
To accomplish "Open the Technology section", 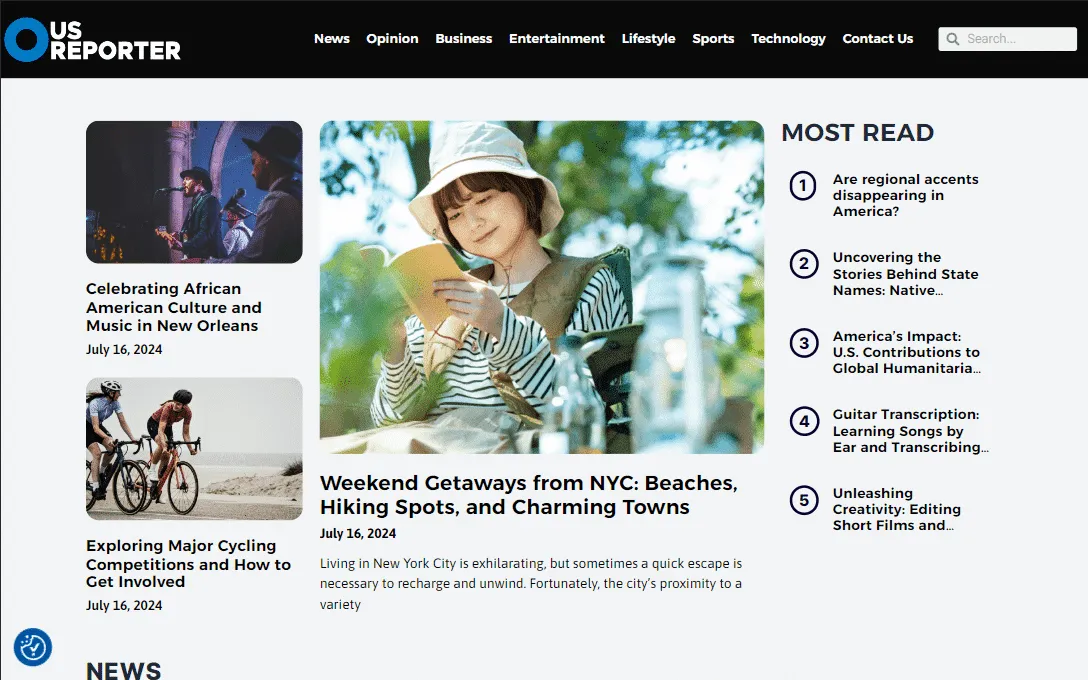I will (788, 39).
